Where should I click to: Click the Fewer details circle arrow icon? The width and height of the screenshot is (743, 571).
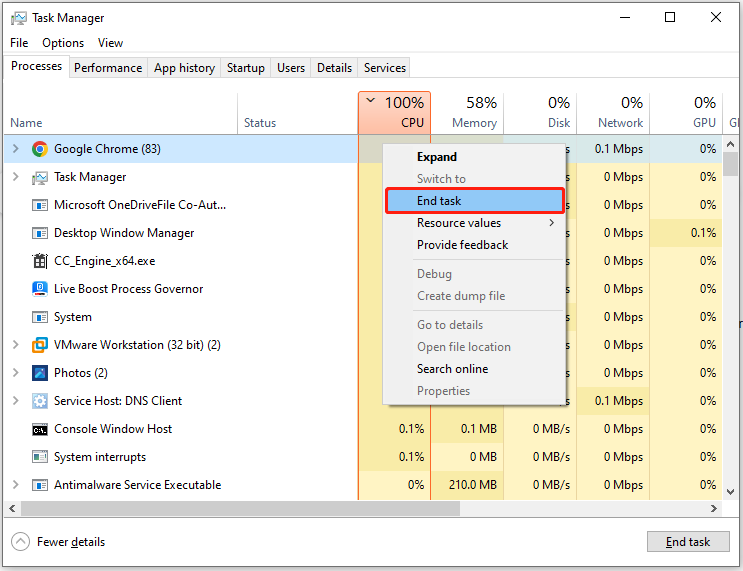click(20, 542)
